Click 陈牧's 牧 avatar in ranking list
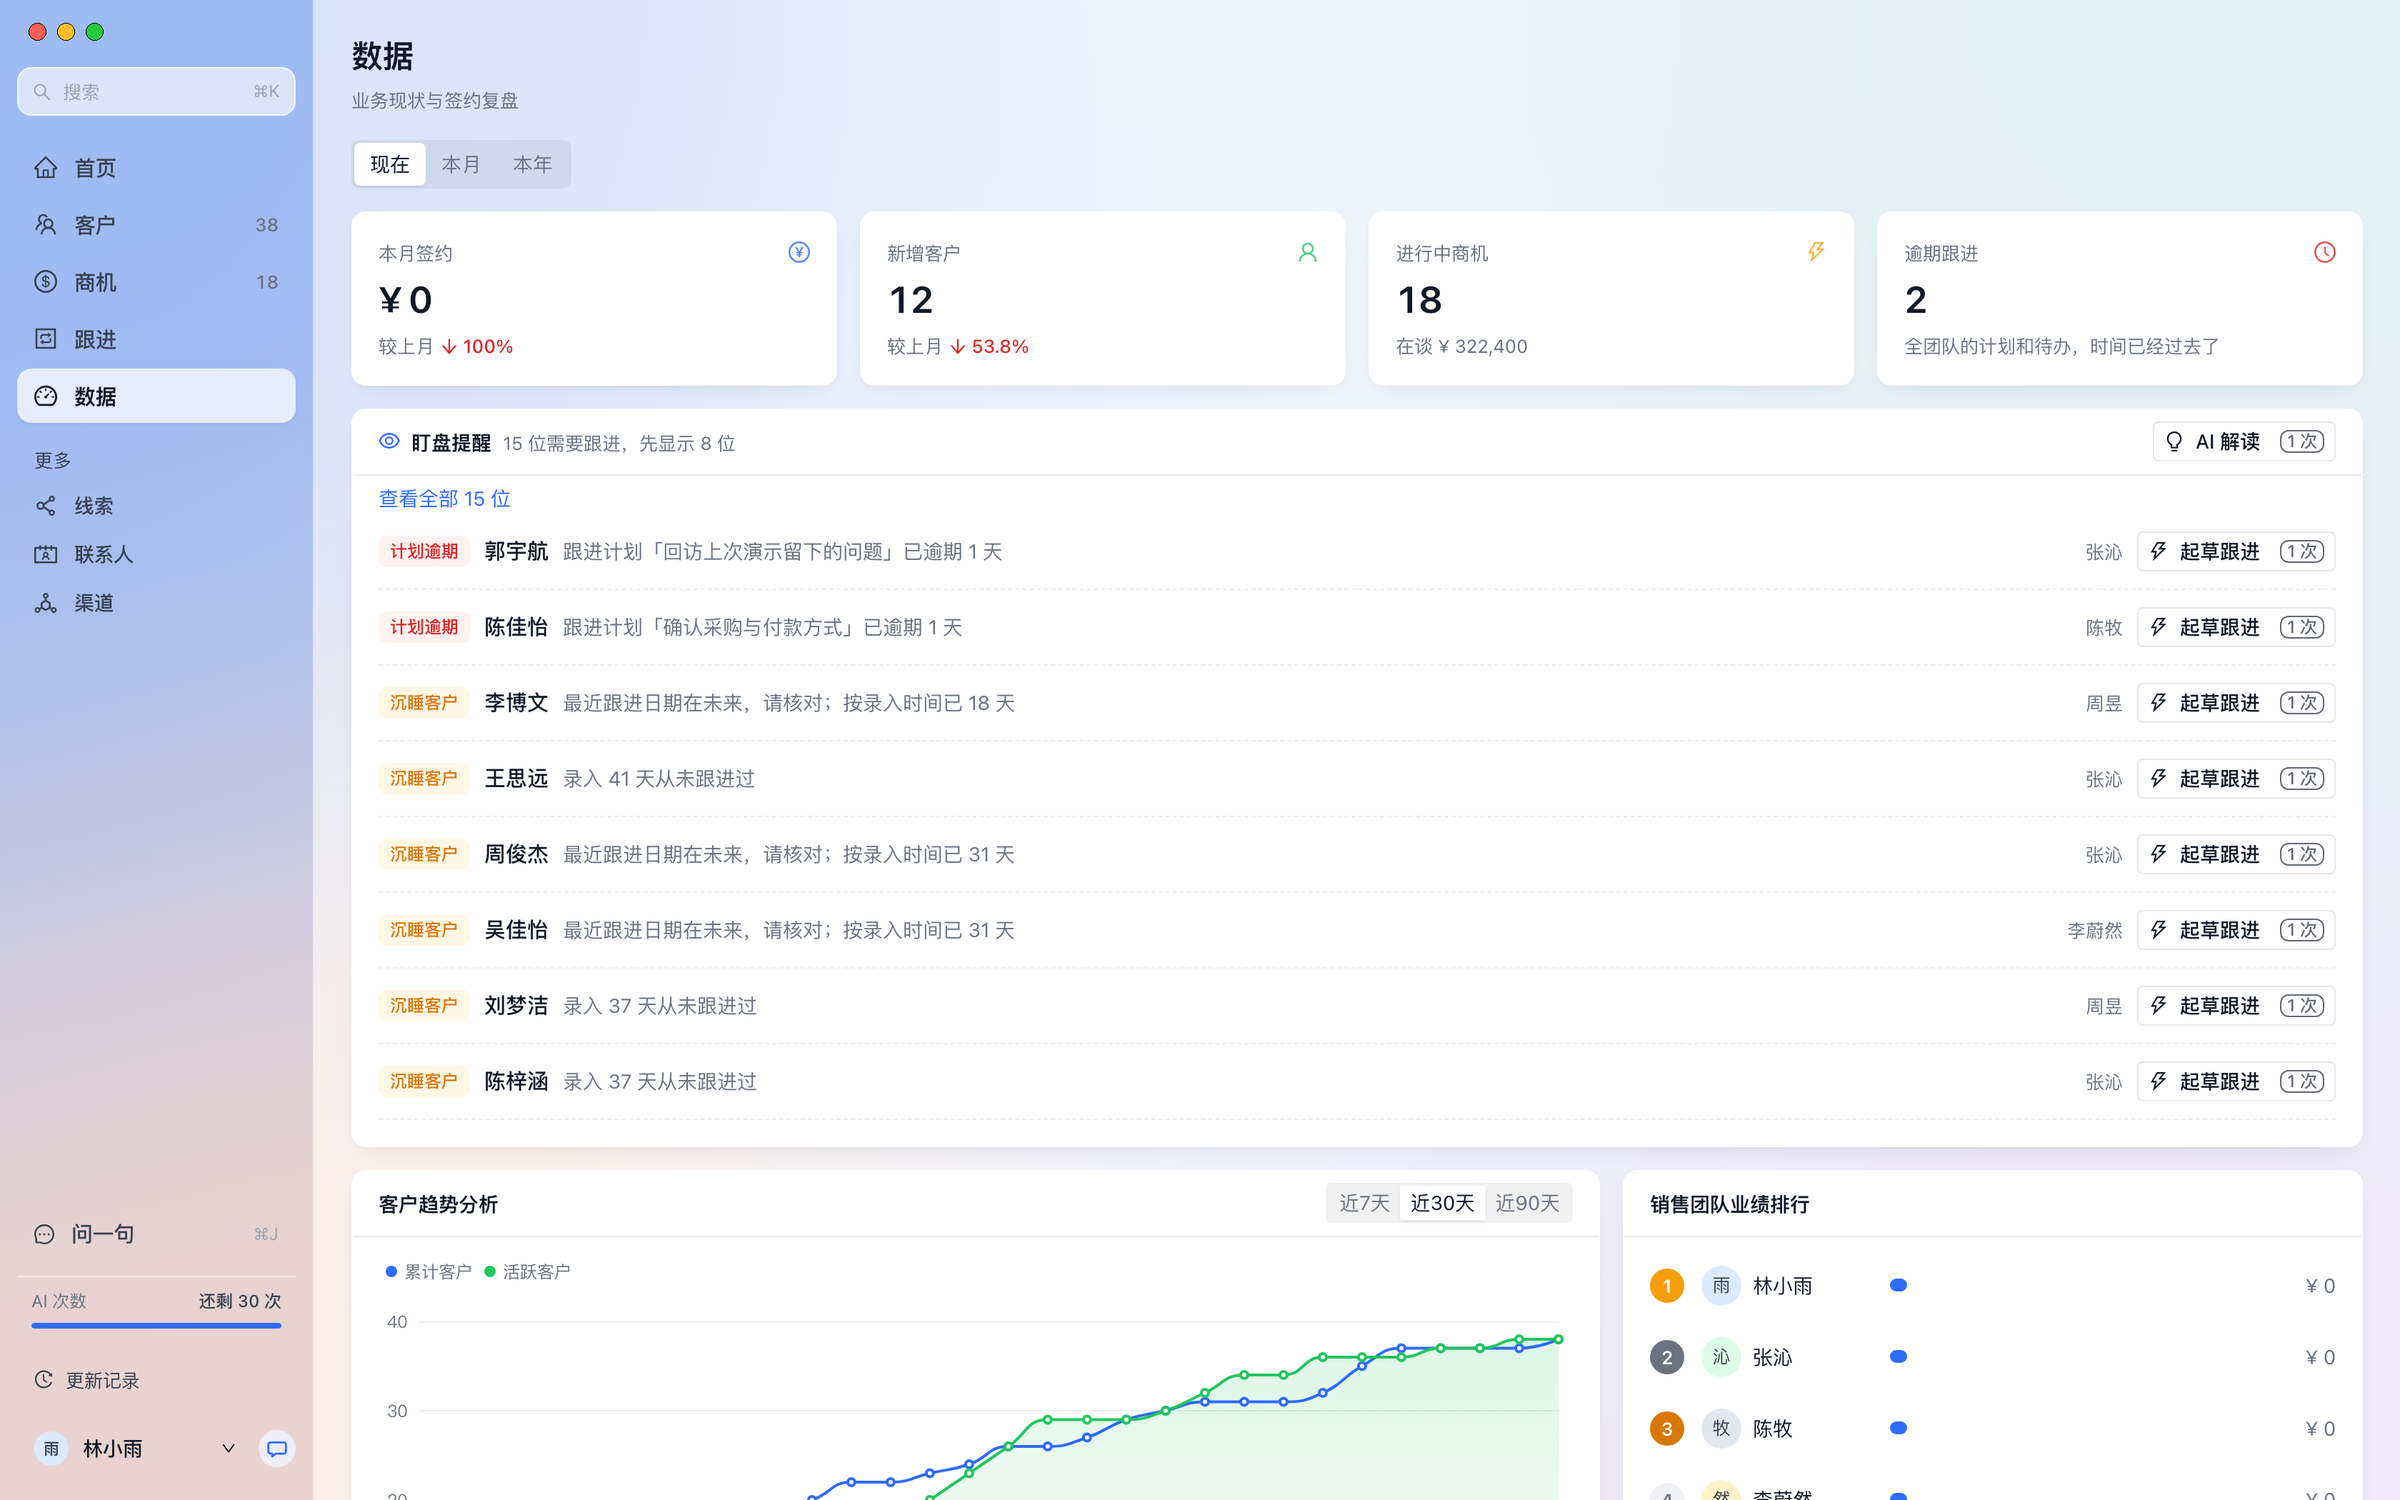Viewport: 2400px width, 1500px height. [1721, 1429]
